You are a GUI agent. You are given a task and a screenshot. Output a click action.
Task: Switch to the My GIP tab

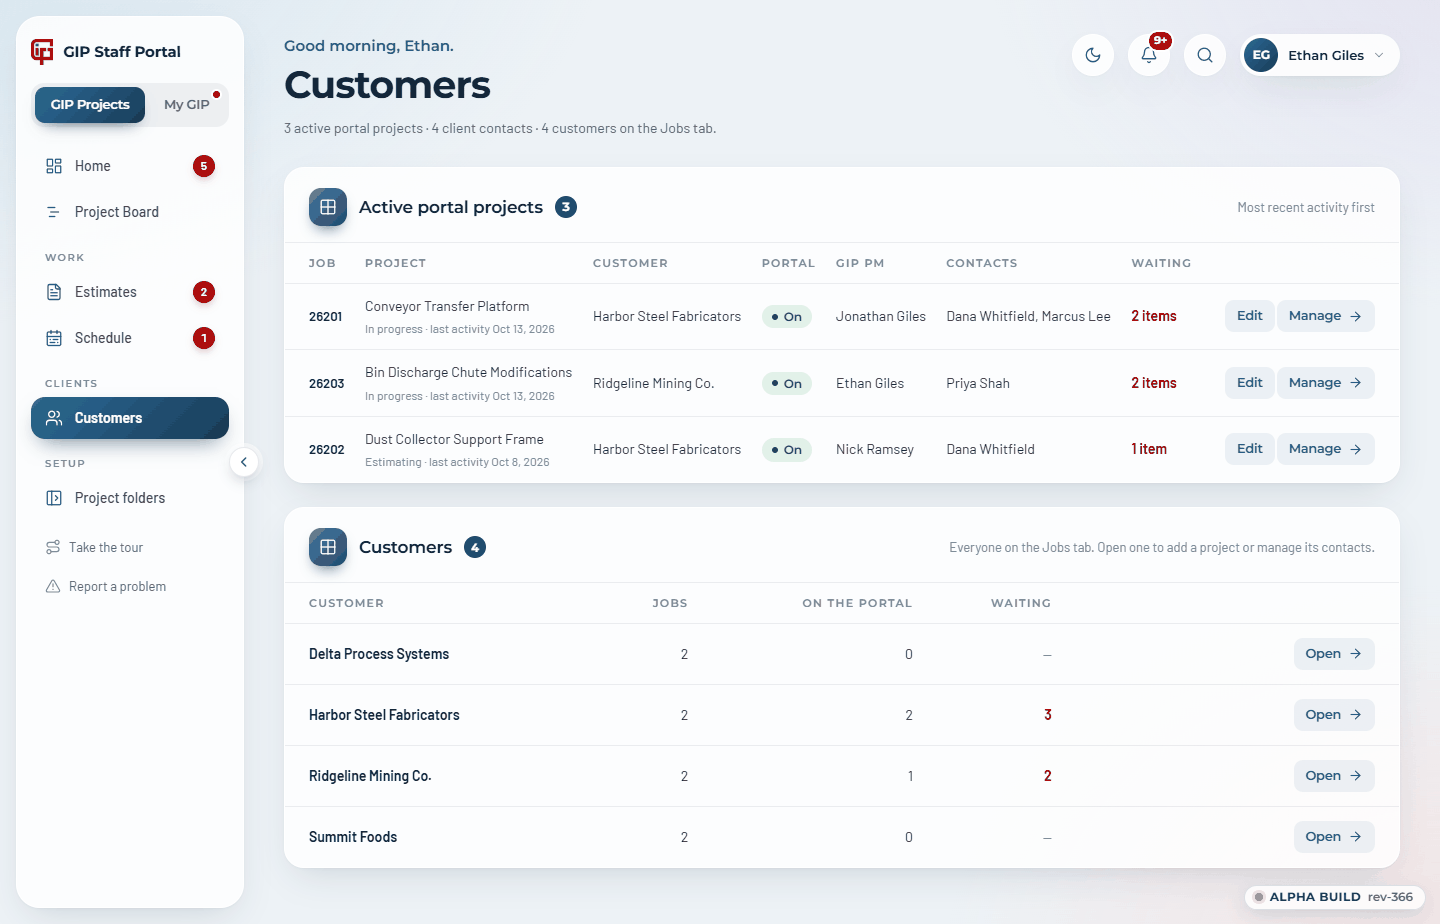pos(187,105)
